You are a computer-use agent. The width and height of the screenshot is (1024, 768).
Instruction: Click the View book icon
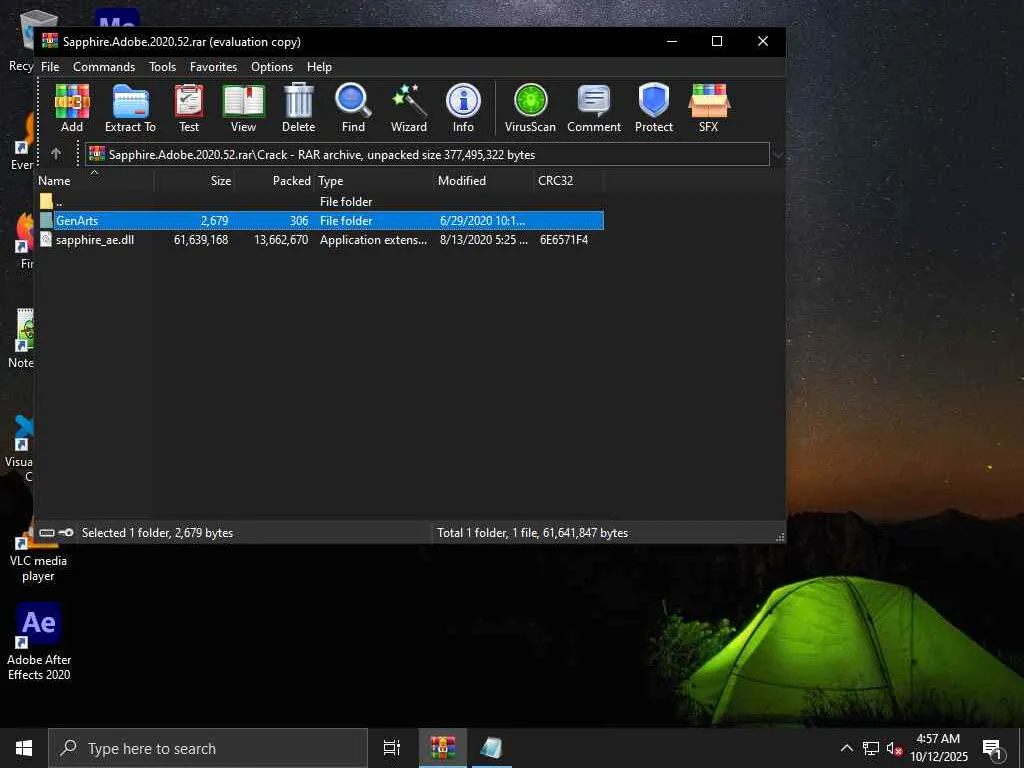click(244, 108)
